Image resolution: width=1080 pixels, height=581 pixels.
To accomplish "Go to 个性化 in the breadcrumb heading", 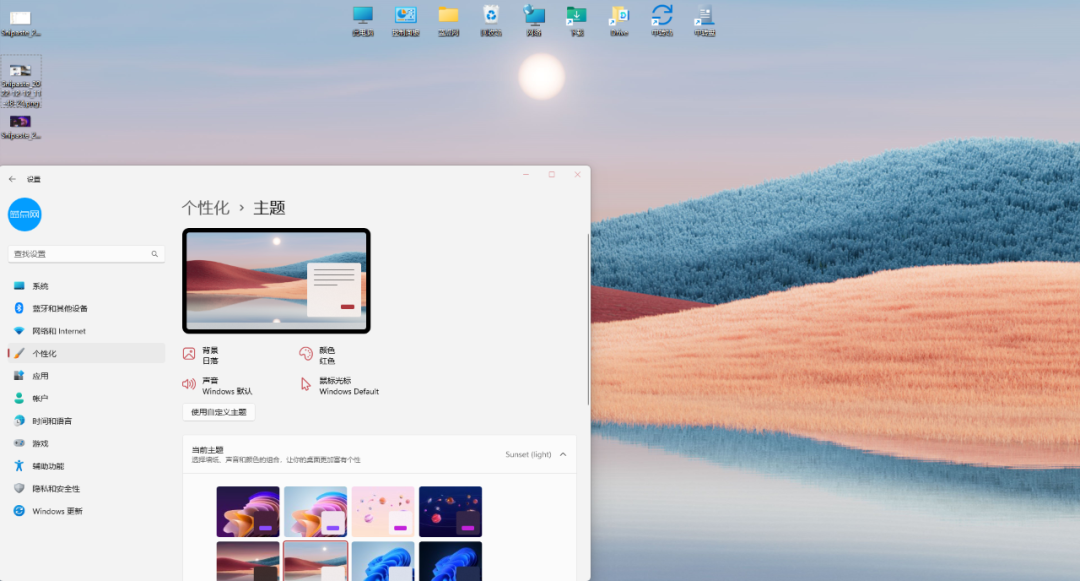I will [x=206, y=207].
